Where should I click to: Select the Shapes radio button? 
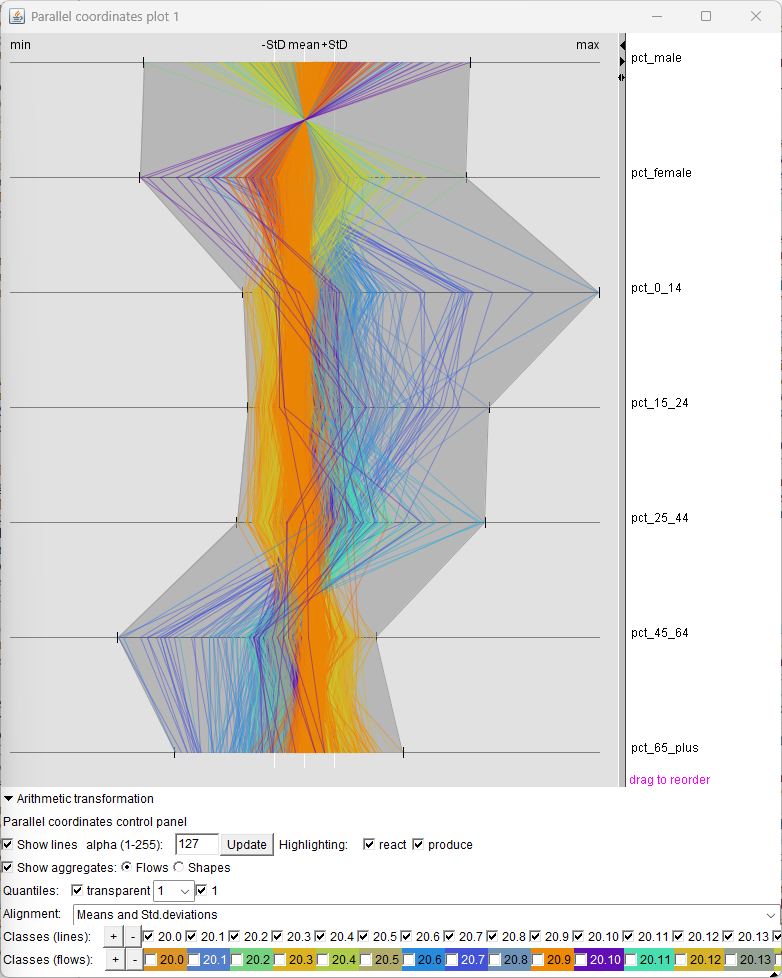(x=179, y=867)
